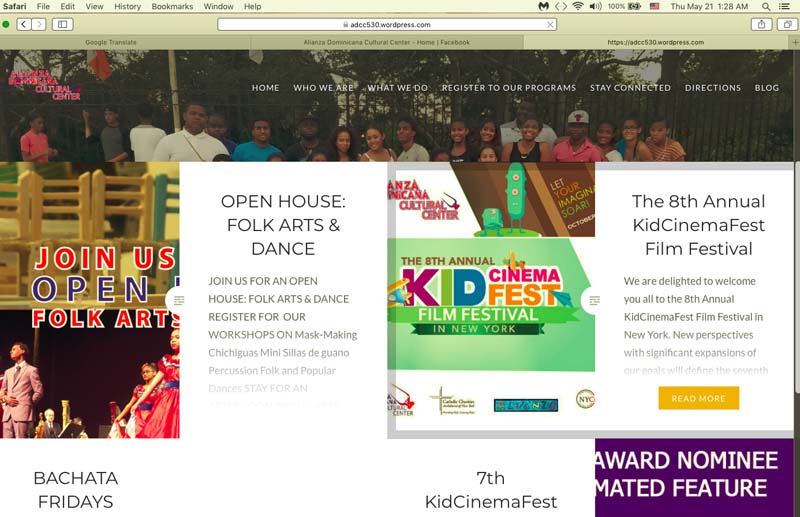The height and width of the screenshot is (517, 800).
Task: Open Wi-Fi status menu
Action: (x=578, y=6)
